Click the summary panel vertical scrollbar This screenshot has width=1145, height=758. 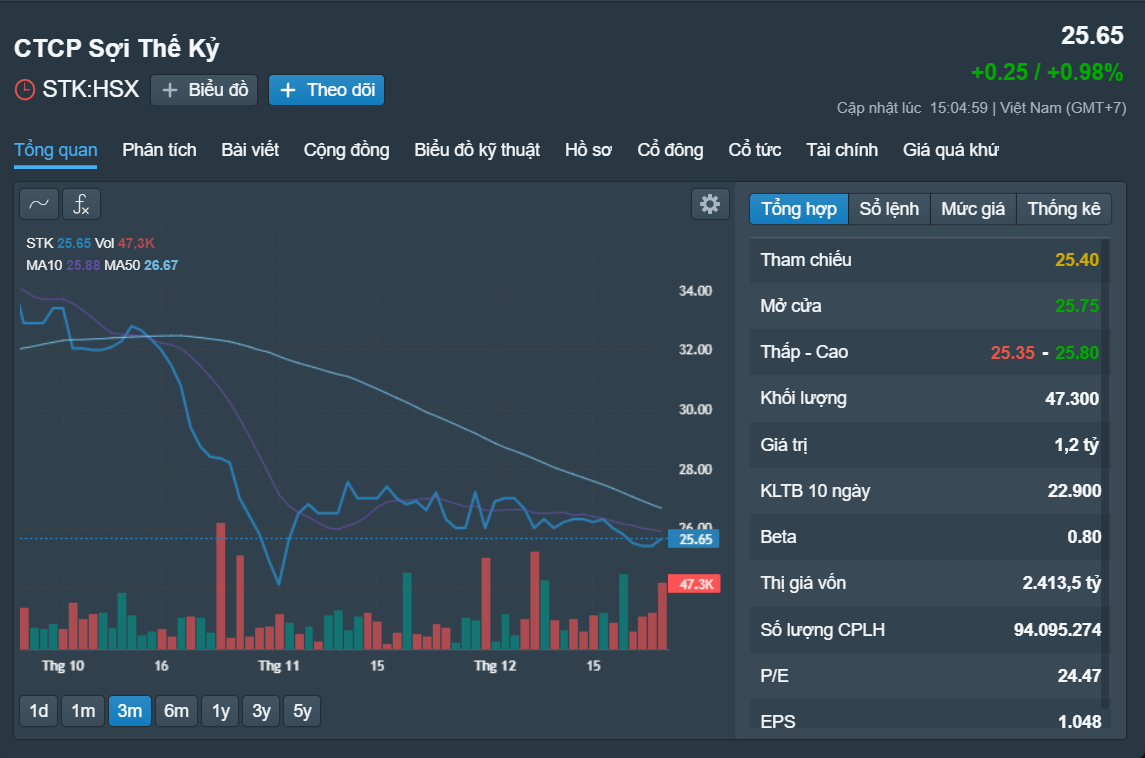[x=1106, y=475]
